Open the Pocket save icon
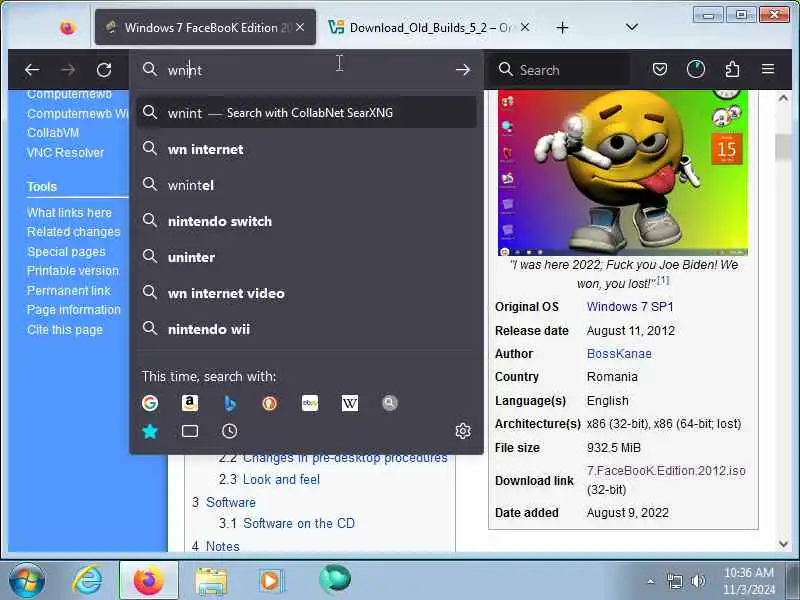Viewport: 800px width, 600px height. (x=660, y=69)
